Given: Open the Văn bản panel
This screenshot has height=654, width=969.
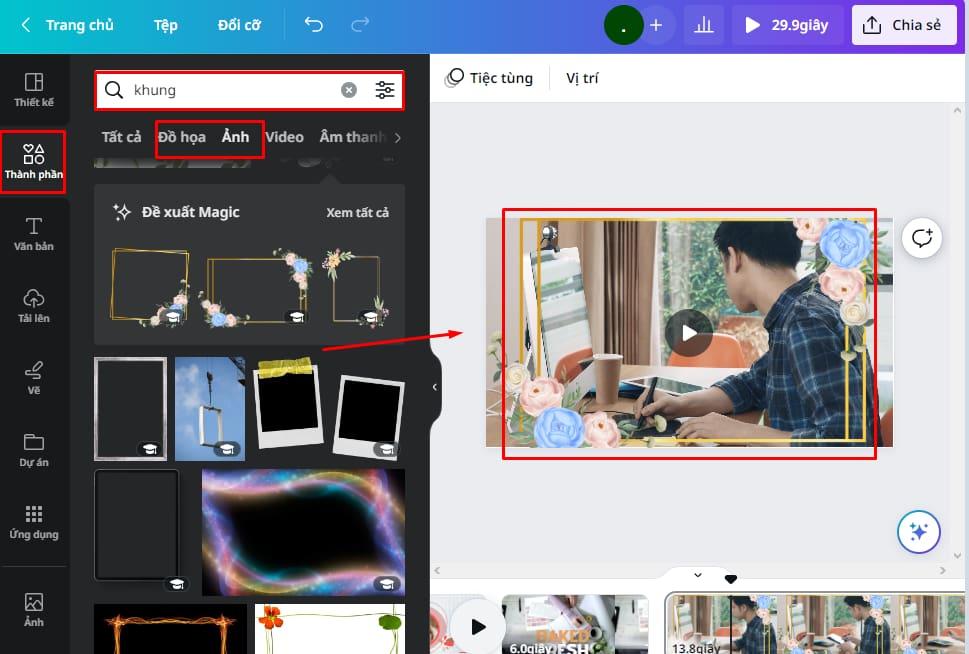Looking at the screenshot, I should click(x=34, y=232).
